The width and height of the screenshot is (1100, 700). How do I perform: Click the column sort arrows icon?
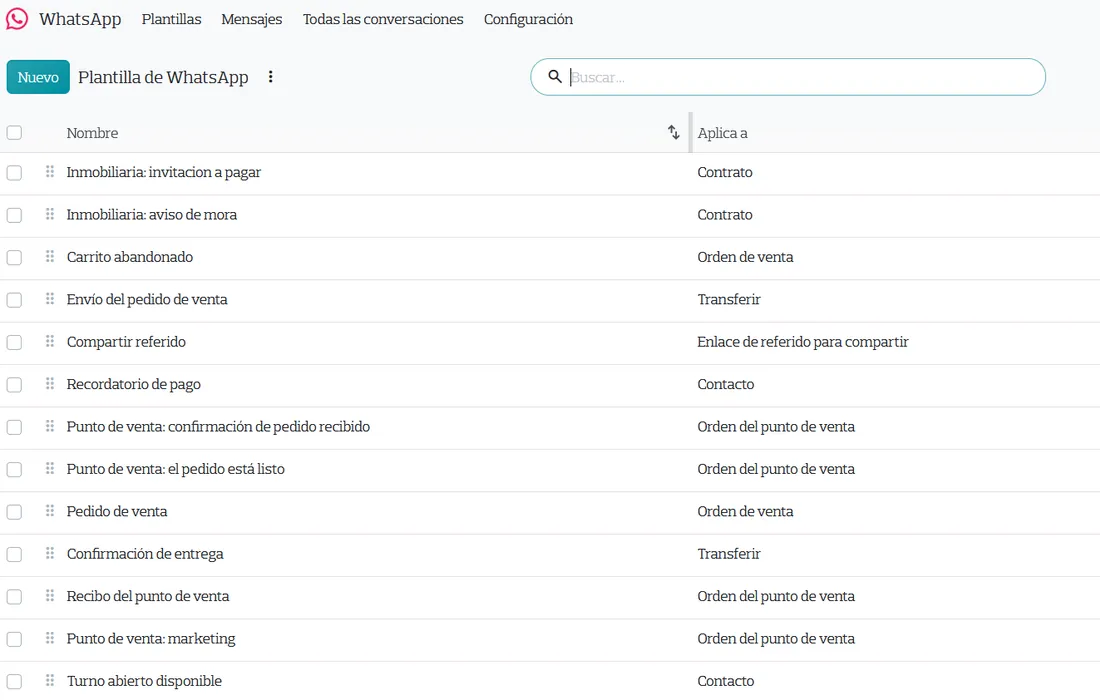[x=673, y=132]
